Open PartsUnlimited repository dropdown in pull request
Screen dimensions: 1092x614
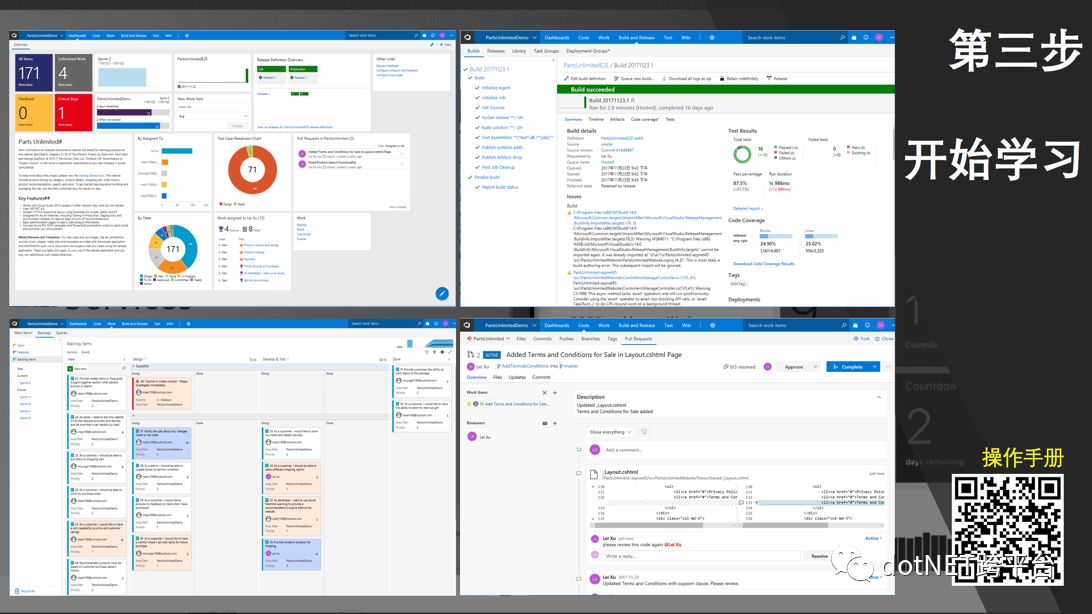point(509,338)
